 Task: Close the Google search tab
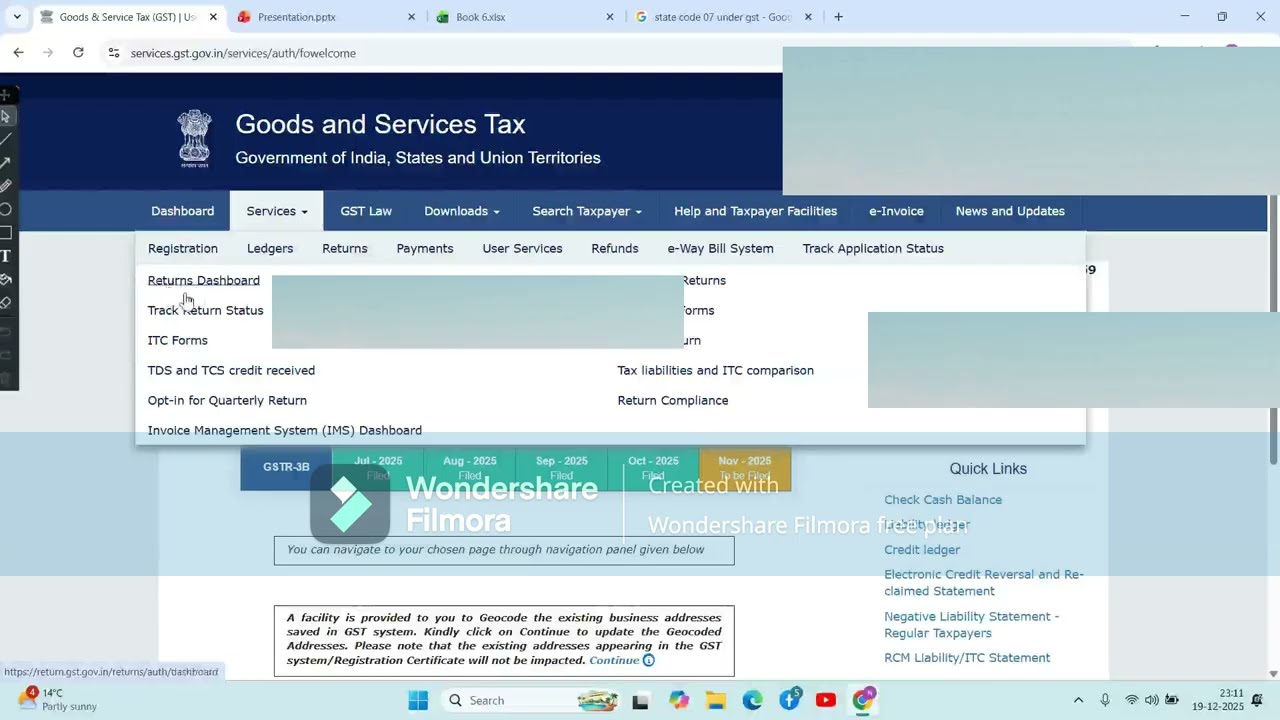tap(808, 17)
